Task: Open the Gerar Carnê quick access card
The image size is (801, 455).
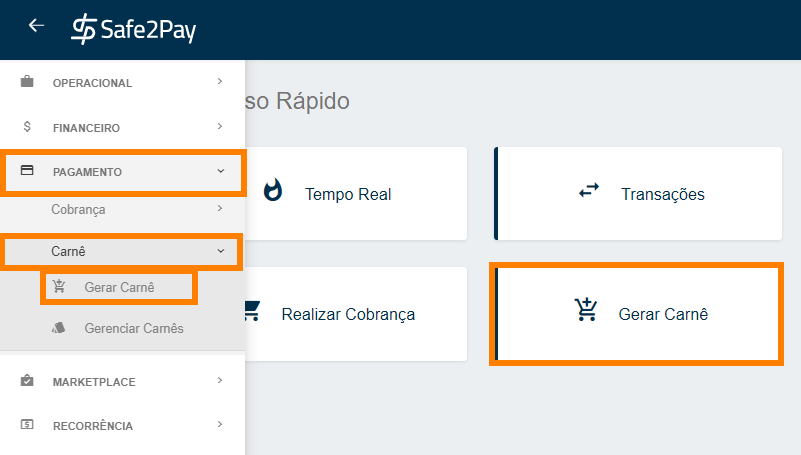Action: pos(638,314)
